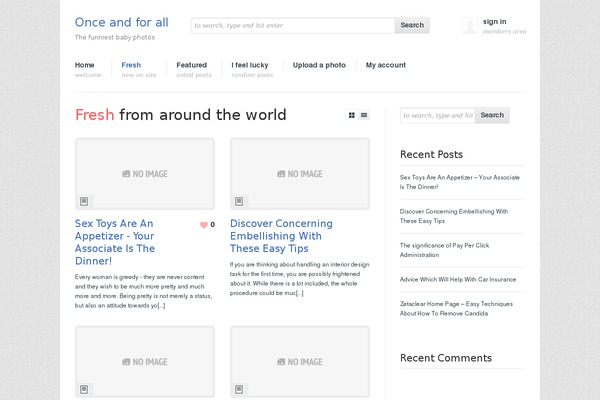Click the Recent Posts heading

pos(431,154)
